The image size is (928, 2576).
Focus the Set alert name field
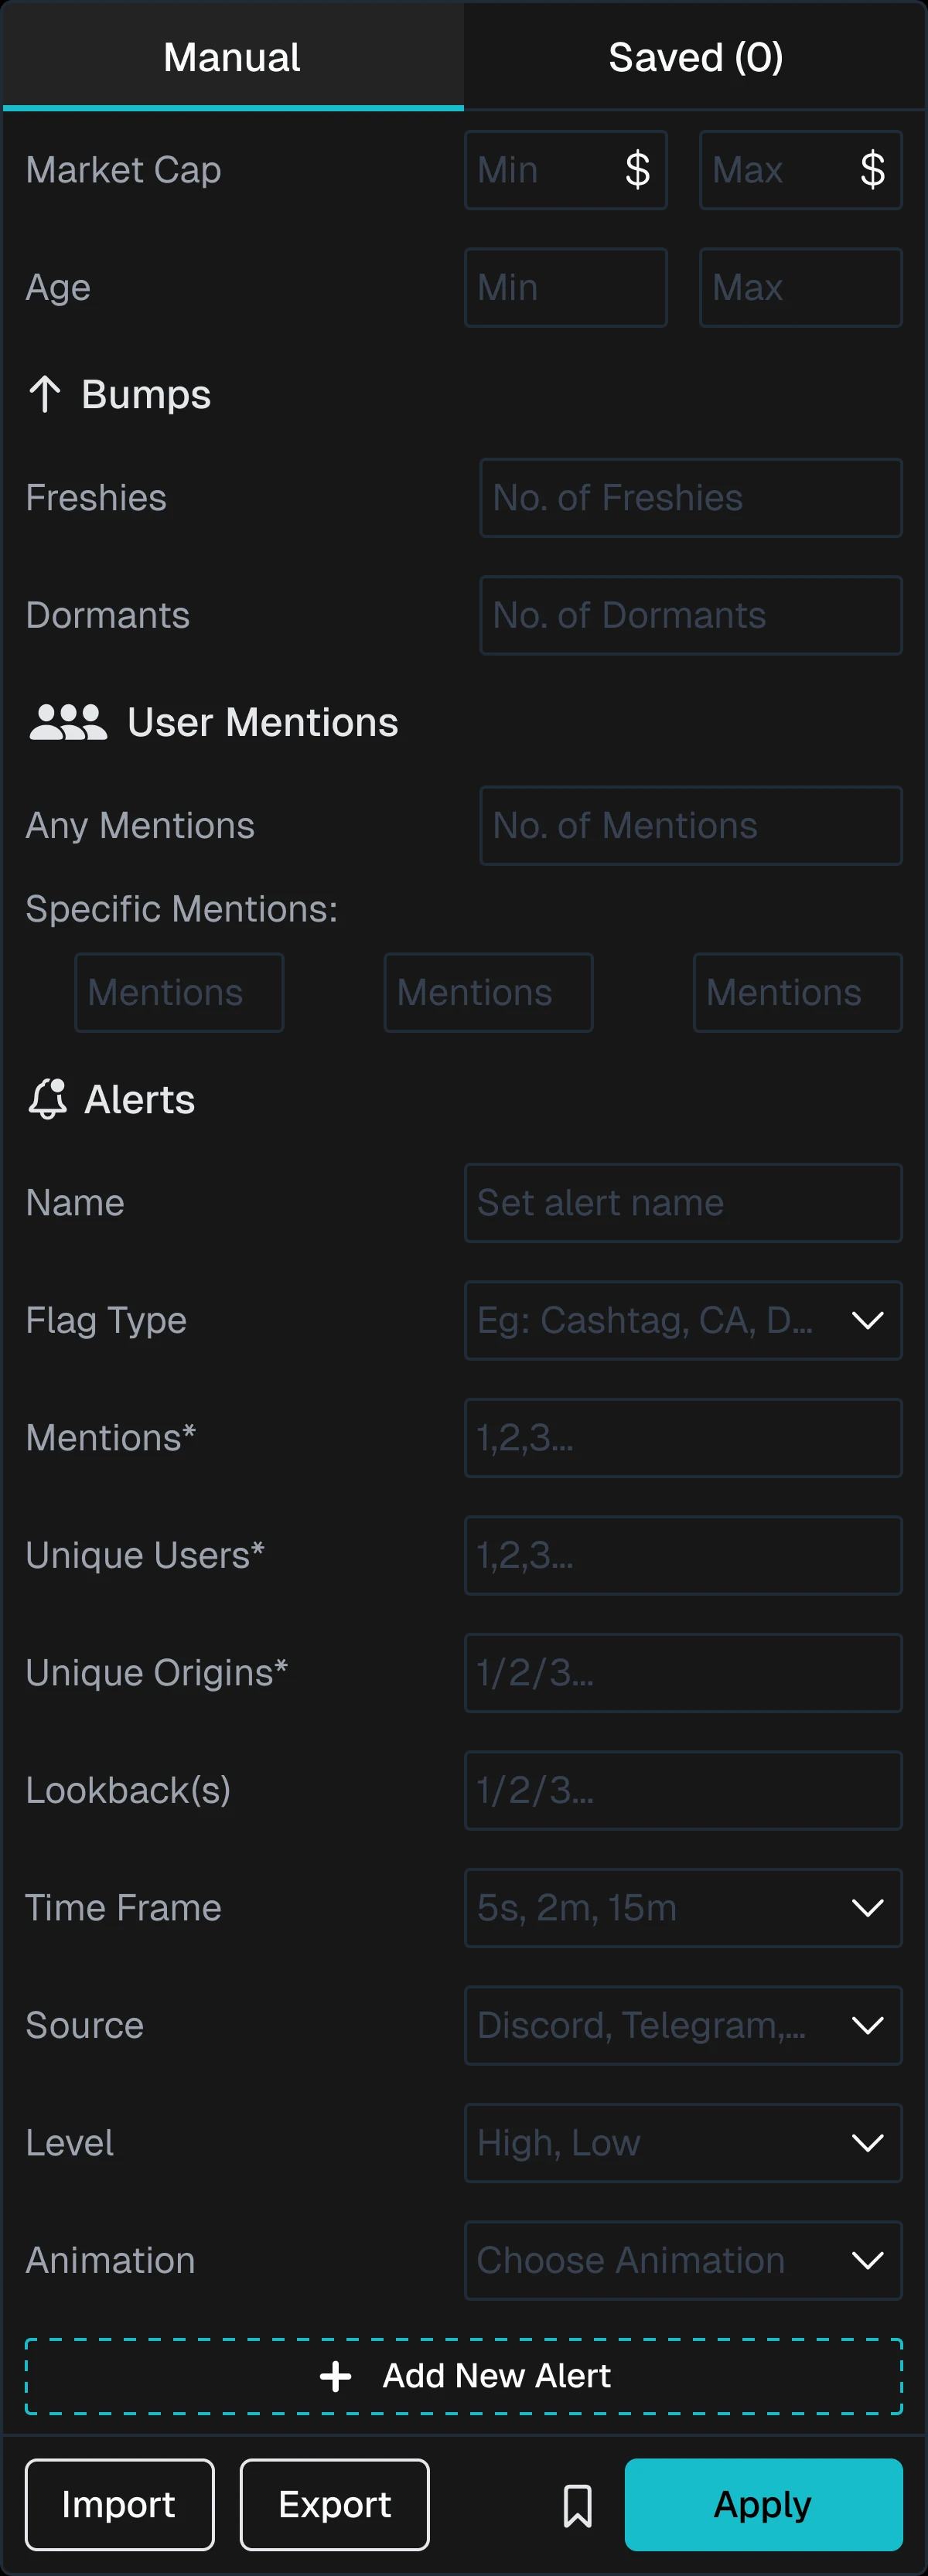[683, 1202]
